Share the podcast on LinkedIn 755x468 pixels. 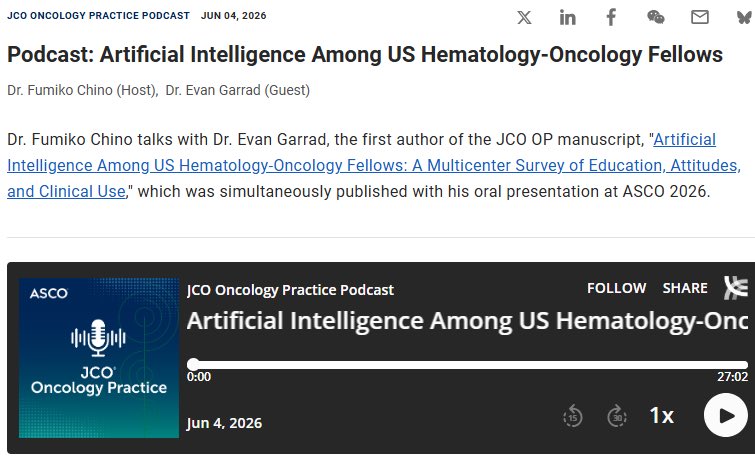(x=567, y=18)
